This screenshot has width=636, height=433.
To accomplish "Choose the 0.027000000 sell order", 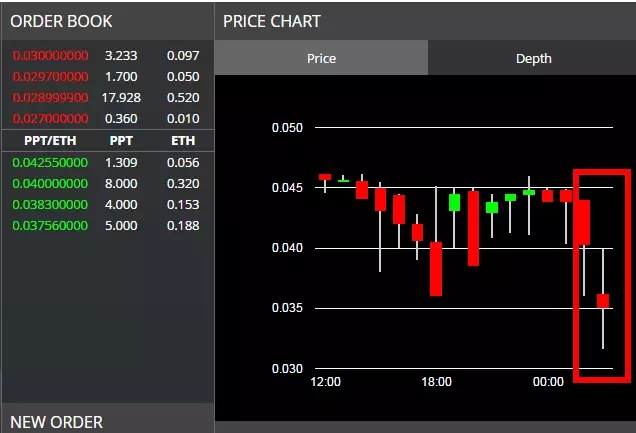I will pyautogui.click(x=50, y=118).
